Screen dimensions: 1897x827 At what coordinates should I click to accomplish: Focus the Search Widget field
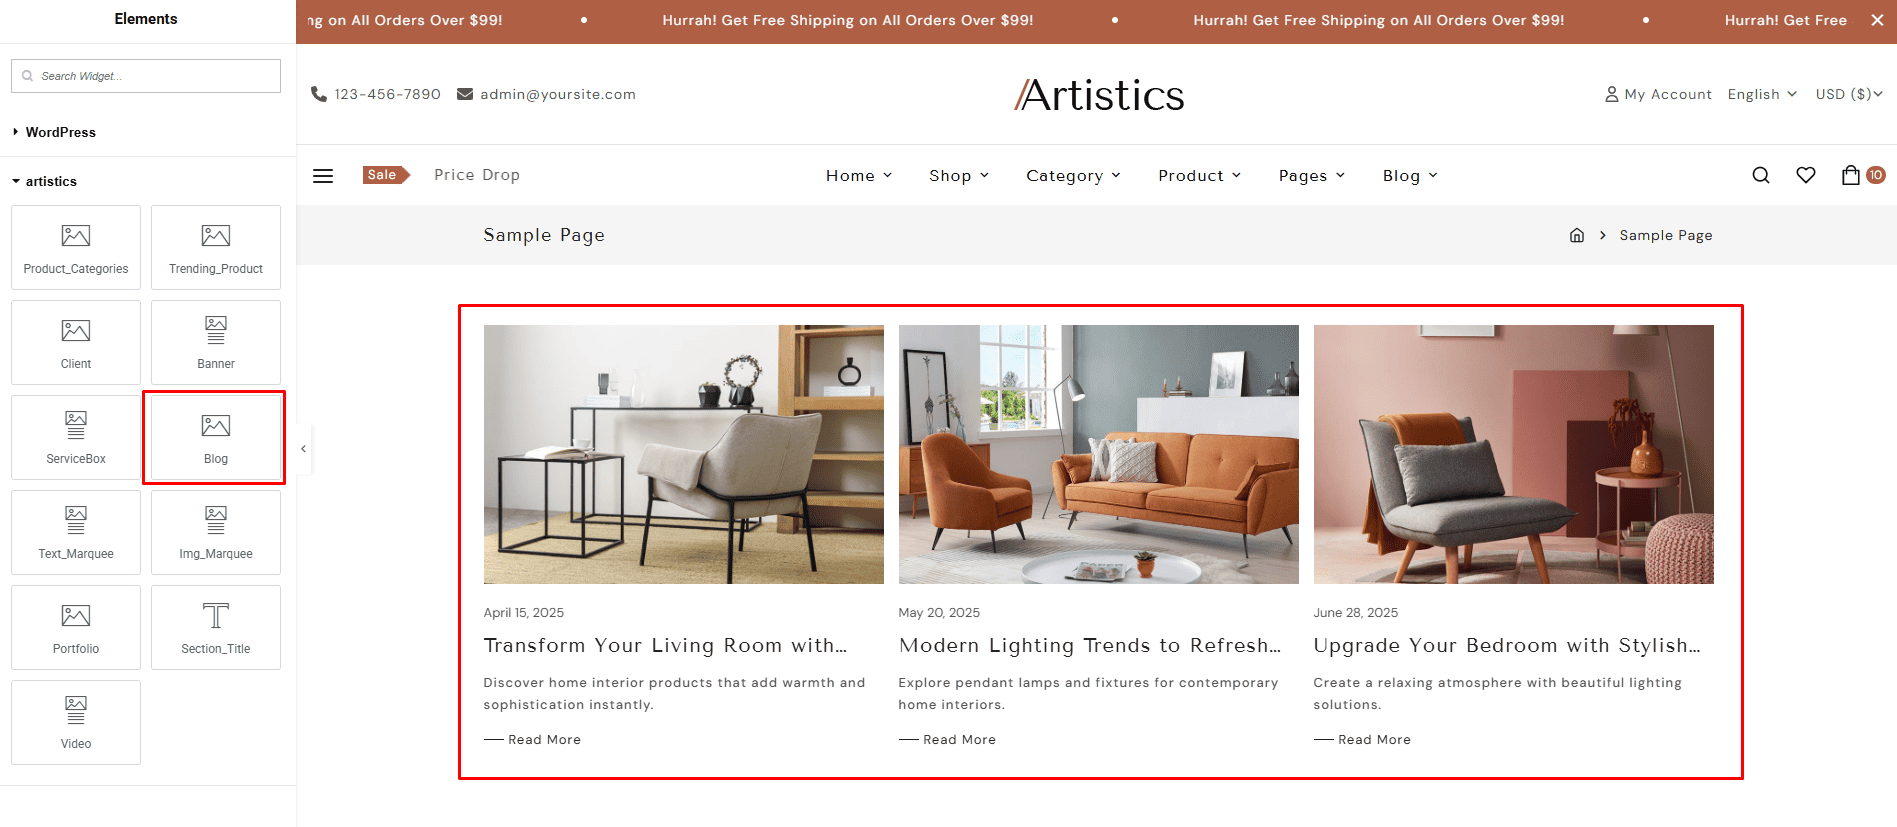tap(146, 76)
